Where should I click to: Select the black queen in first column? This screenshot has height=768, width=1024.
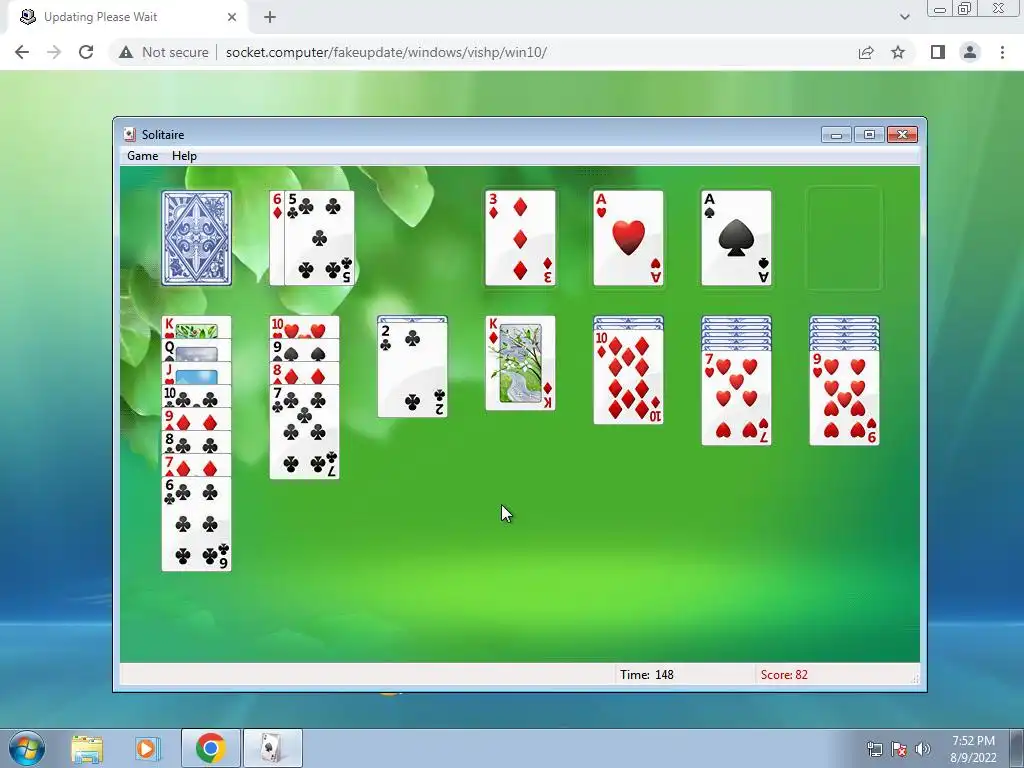pos(197,350)
